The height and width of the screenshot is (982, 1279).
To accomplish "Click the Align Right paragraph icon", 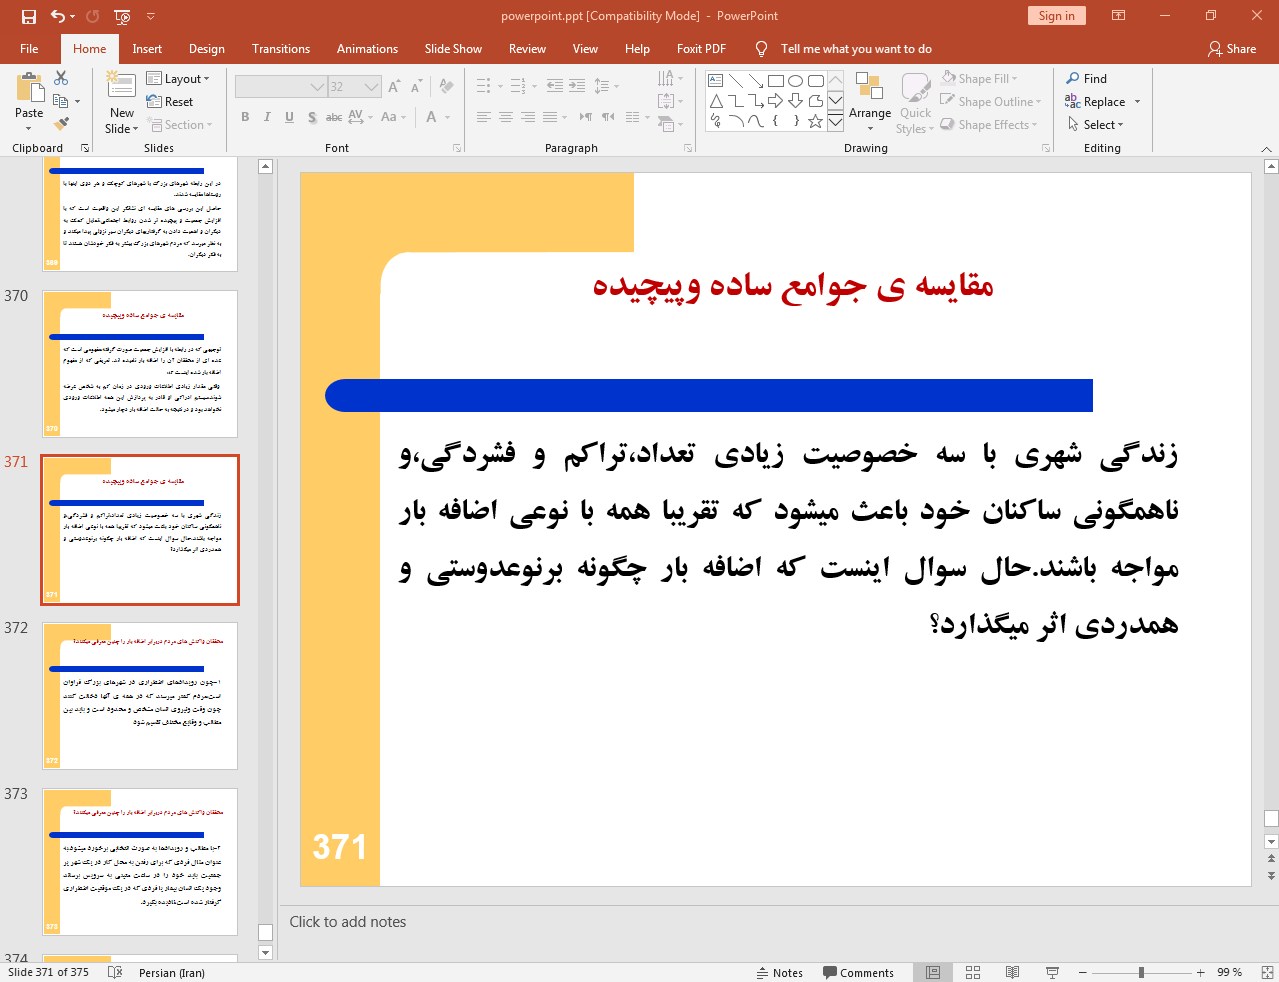I will point(528,117).
